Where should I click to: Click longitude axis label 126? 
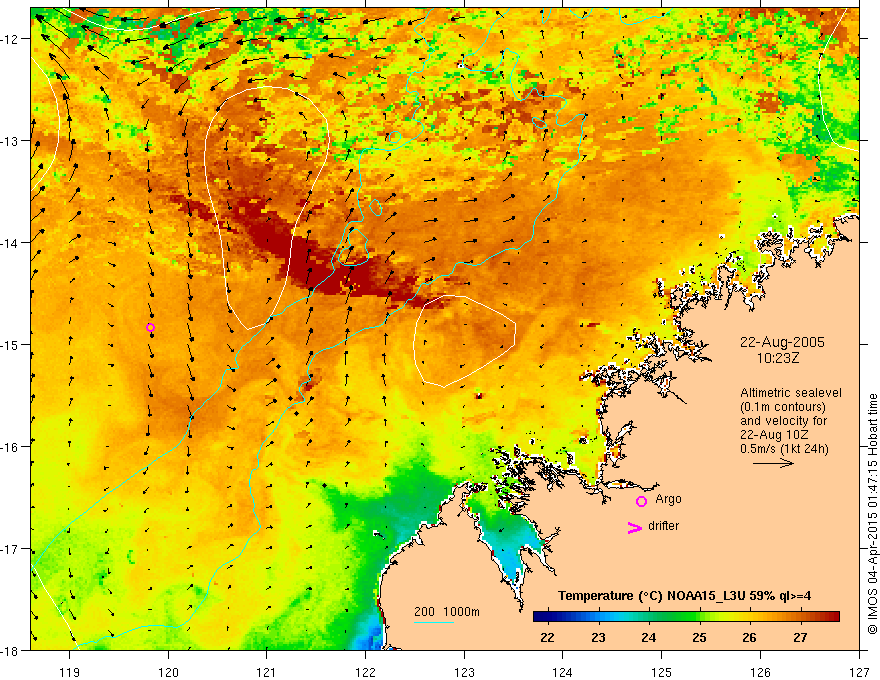(x=760, y=672)
